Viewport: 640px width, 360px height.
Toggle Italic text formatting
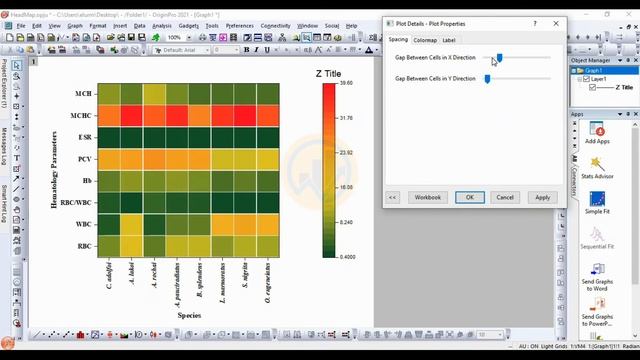click(x=256, y=50)
